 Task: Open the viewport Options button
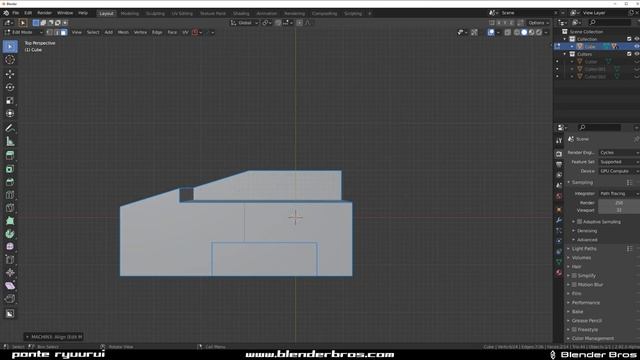(x=538, y=23)
